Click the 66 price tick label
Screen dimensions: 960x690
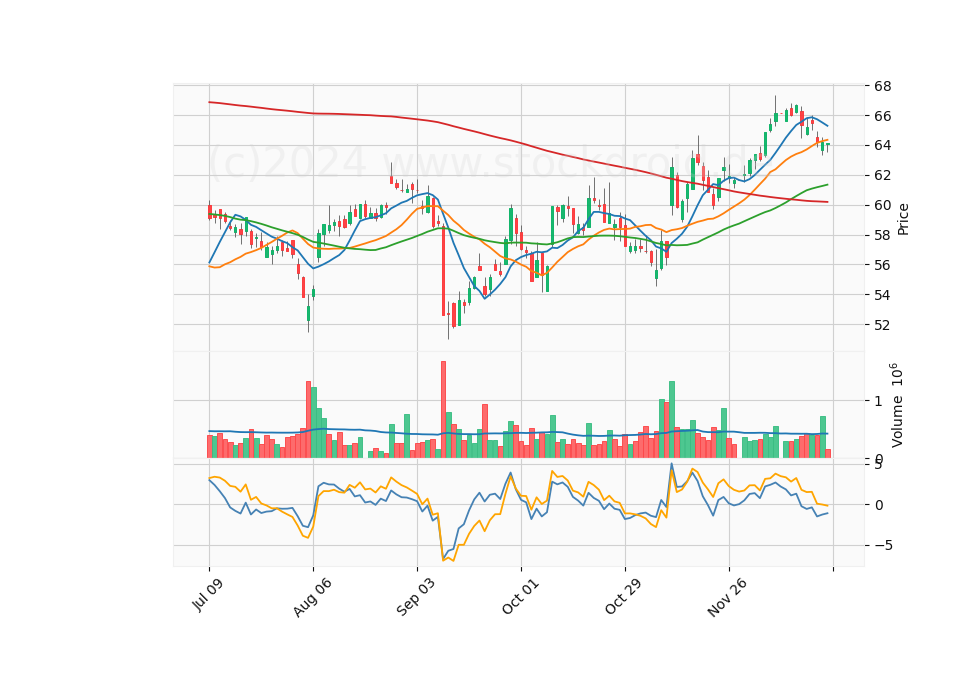pyautogui.click(x=882, y=116)
